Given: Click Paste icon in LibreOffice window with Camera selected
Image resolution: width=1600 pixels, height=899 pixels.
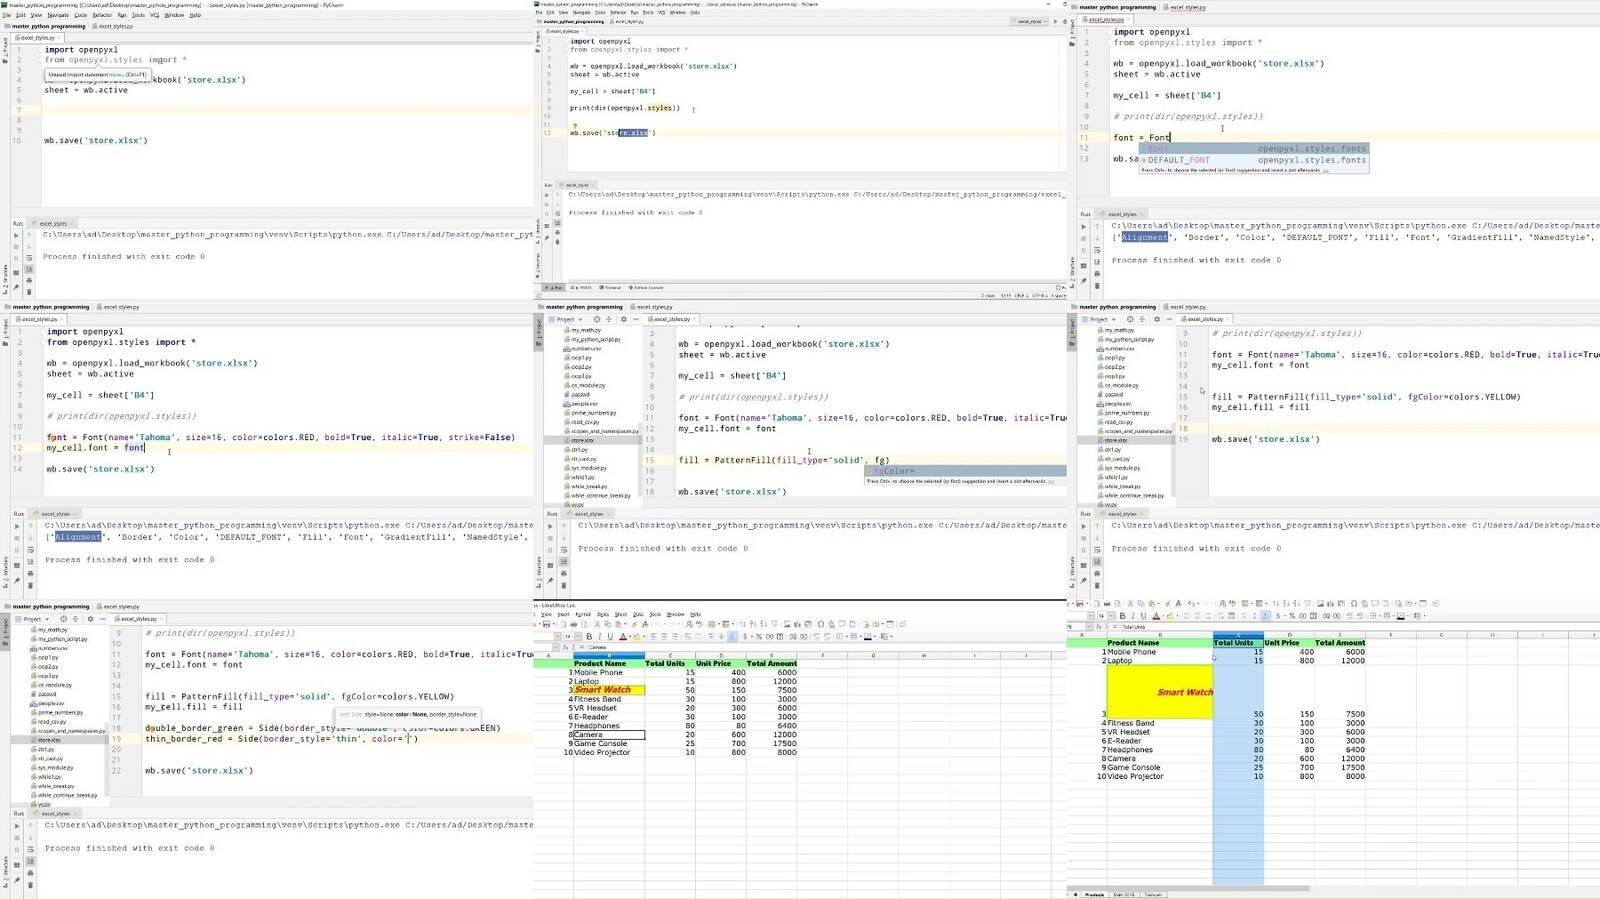Looking at the screenshot, I should [618, 624].
